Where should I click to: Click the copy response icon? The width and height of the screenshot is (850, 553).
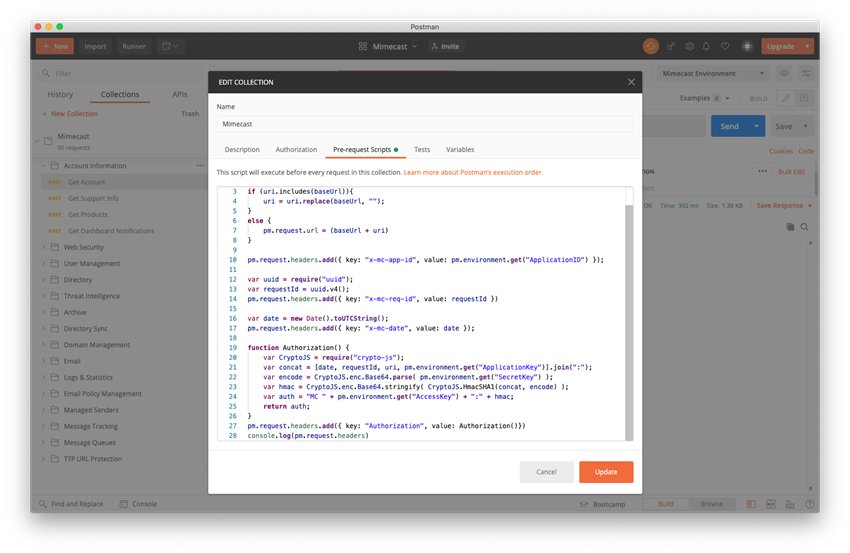click(790, 227)
